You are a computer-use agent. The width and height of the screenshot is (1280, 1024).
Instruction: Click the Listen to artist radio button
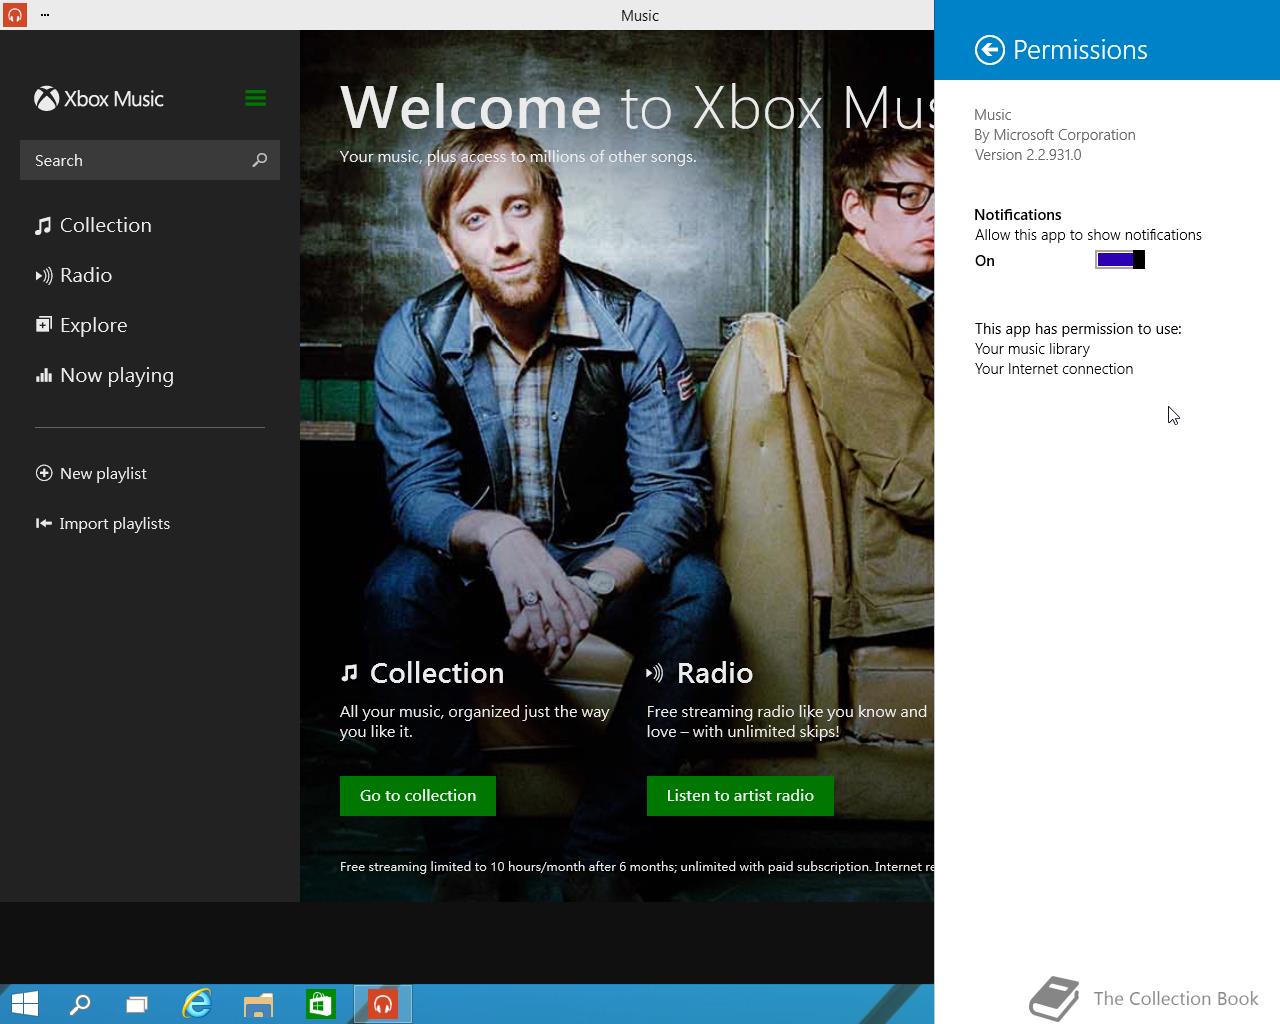click(x=740, y=796)
